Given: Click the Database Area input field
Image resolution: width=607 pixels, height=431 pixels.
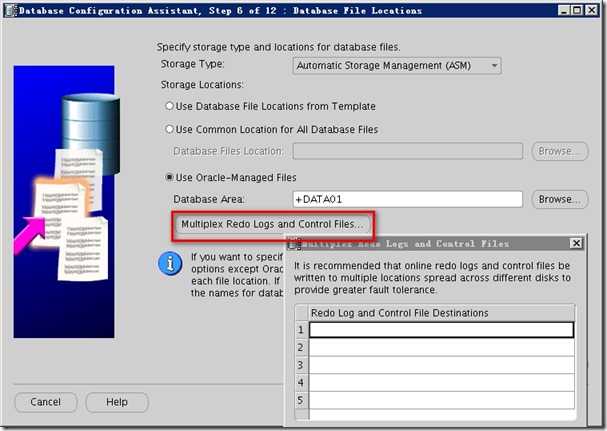Looking at the screenshot, I should point(408,199).
